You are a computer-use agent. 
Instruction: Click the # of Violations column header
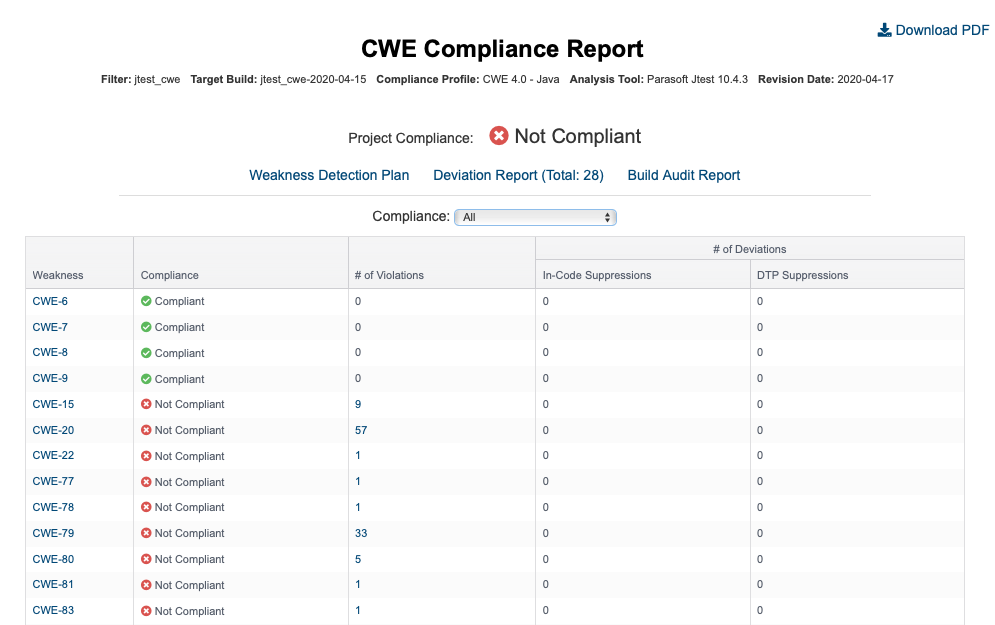tap(389, 275)
